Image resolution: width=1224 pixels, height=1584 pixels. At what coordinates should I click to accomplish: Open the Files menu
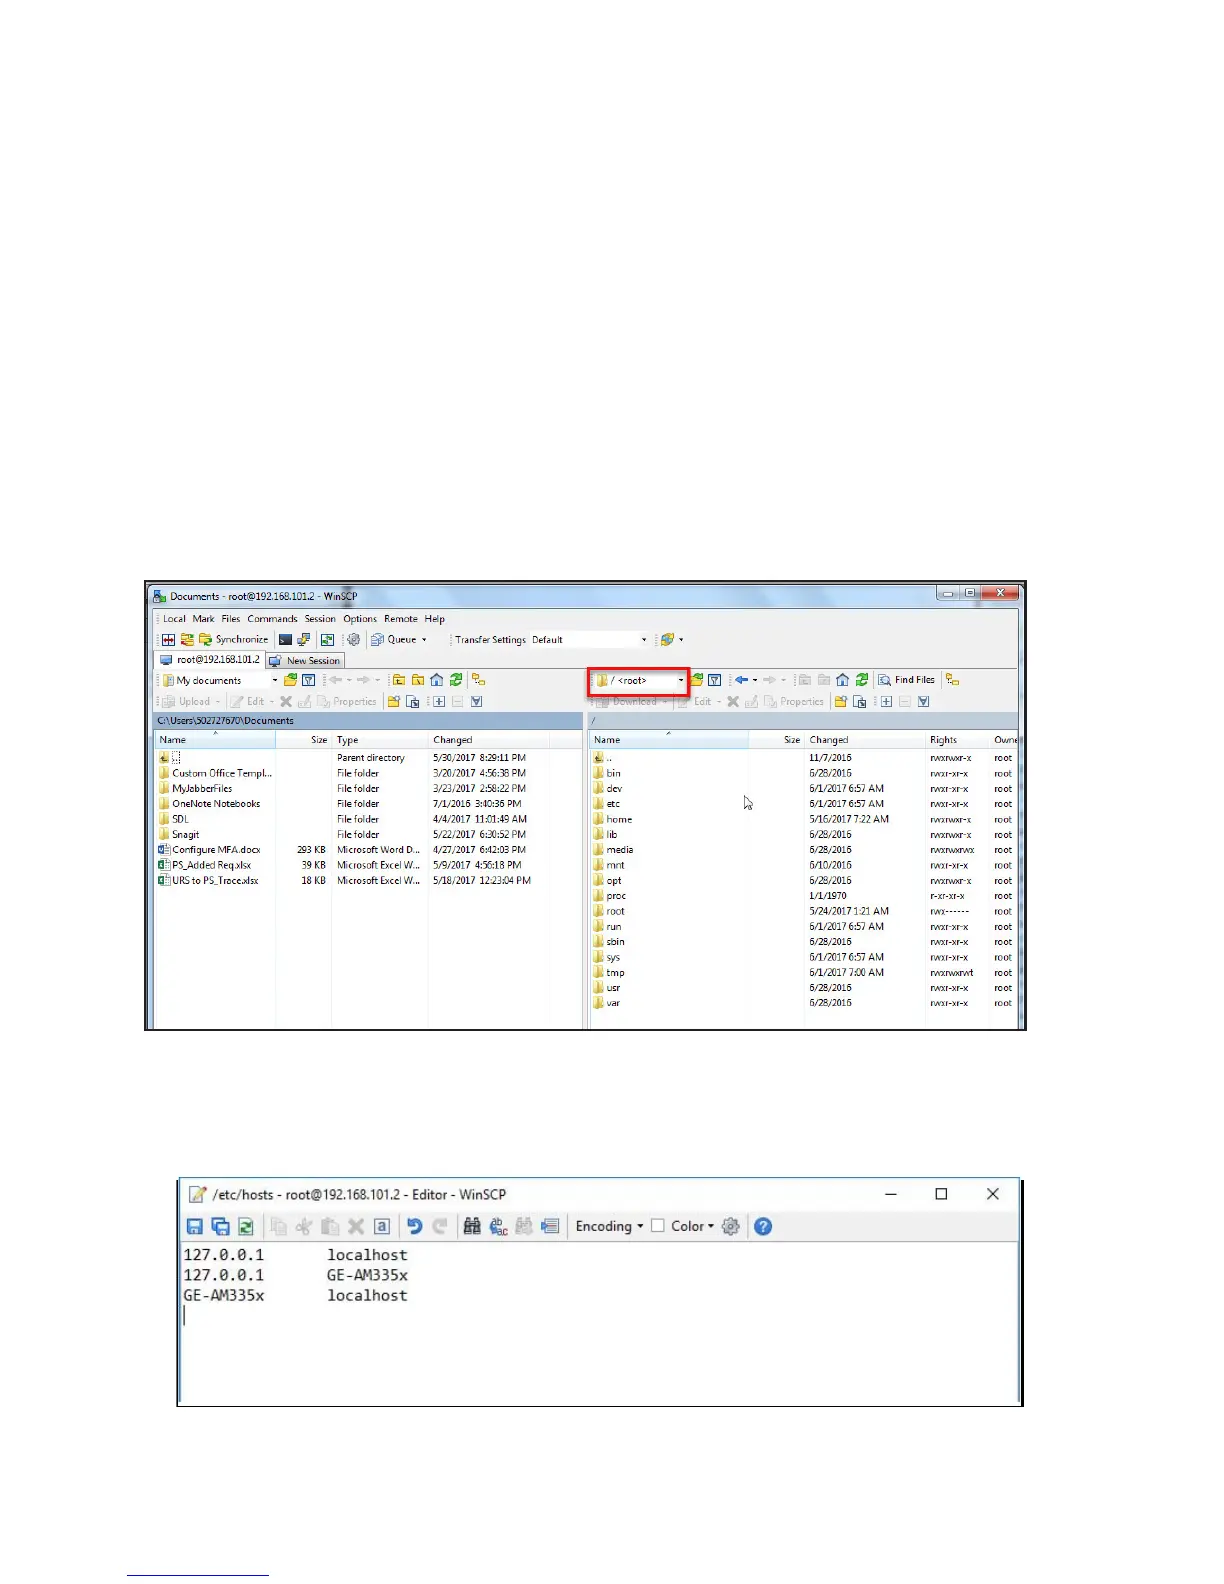point(230,619)
